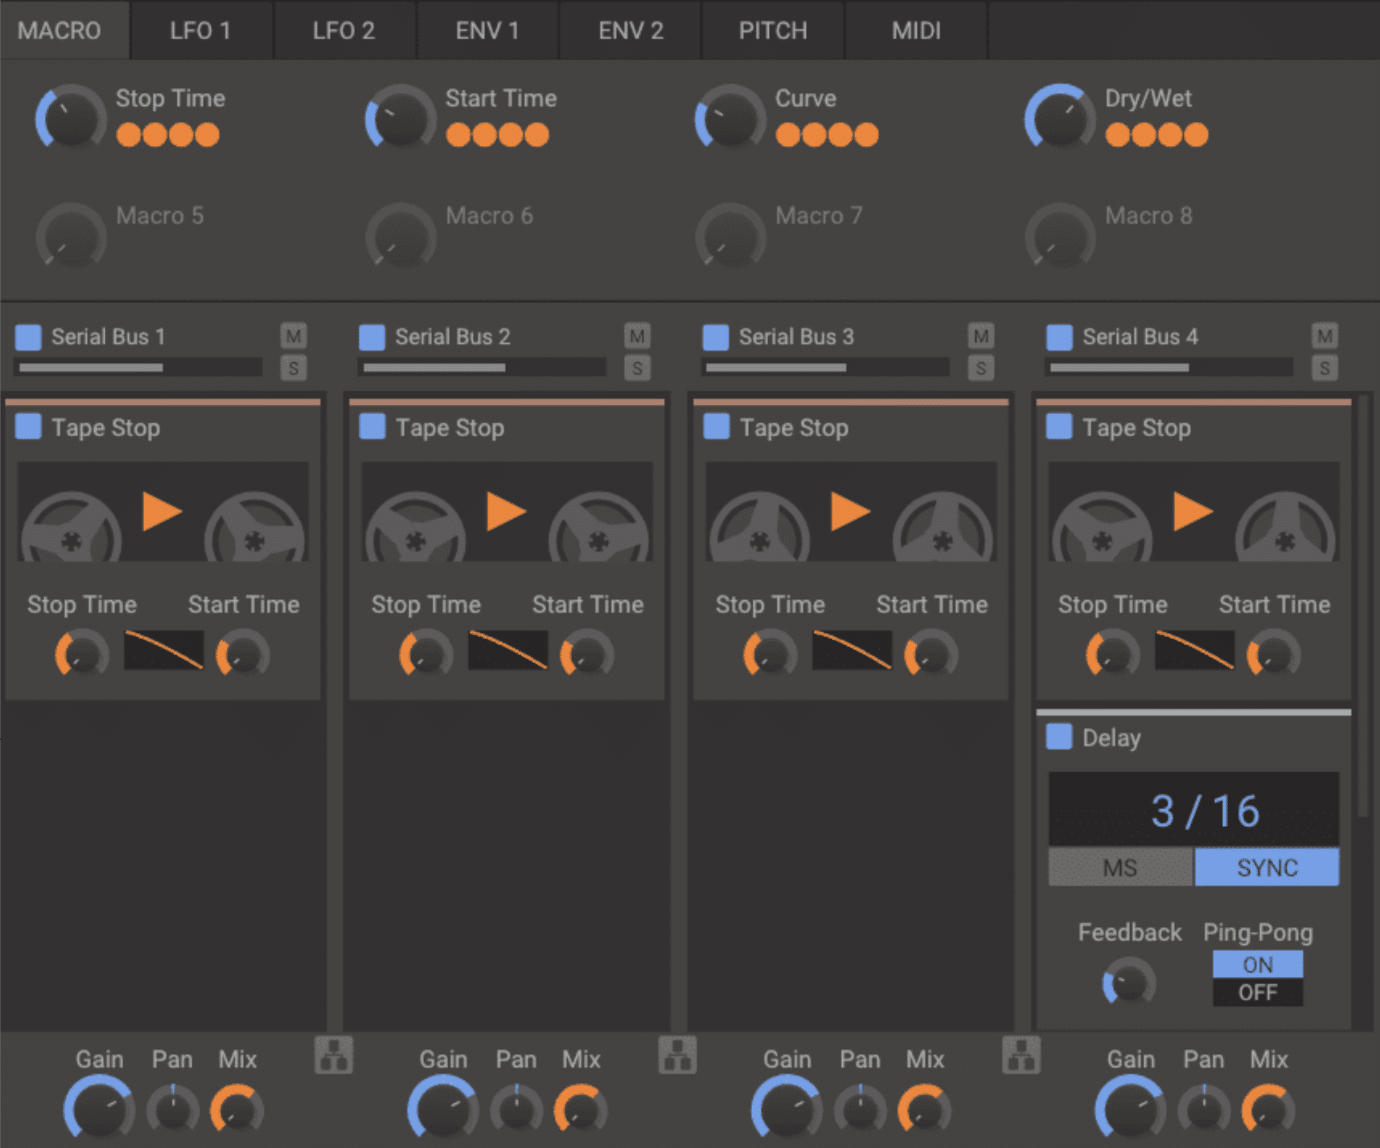Disable Tape Stop effect on Serial Bus 2

372,427
